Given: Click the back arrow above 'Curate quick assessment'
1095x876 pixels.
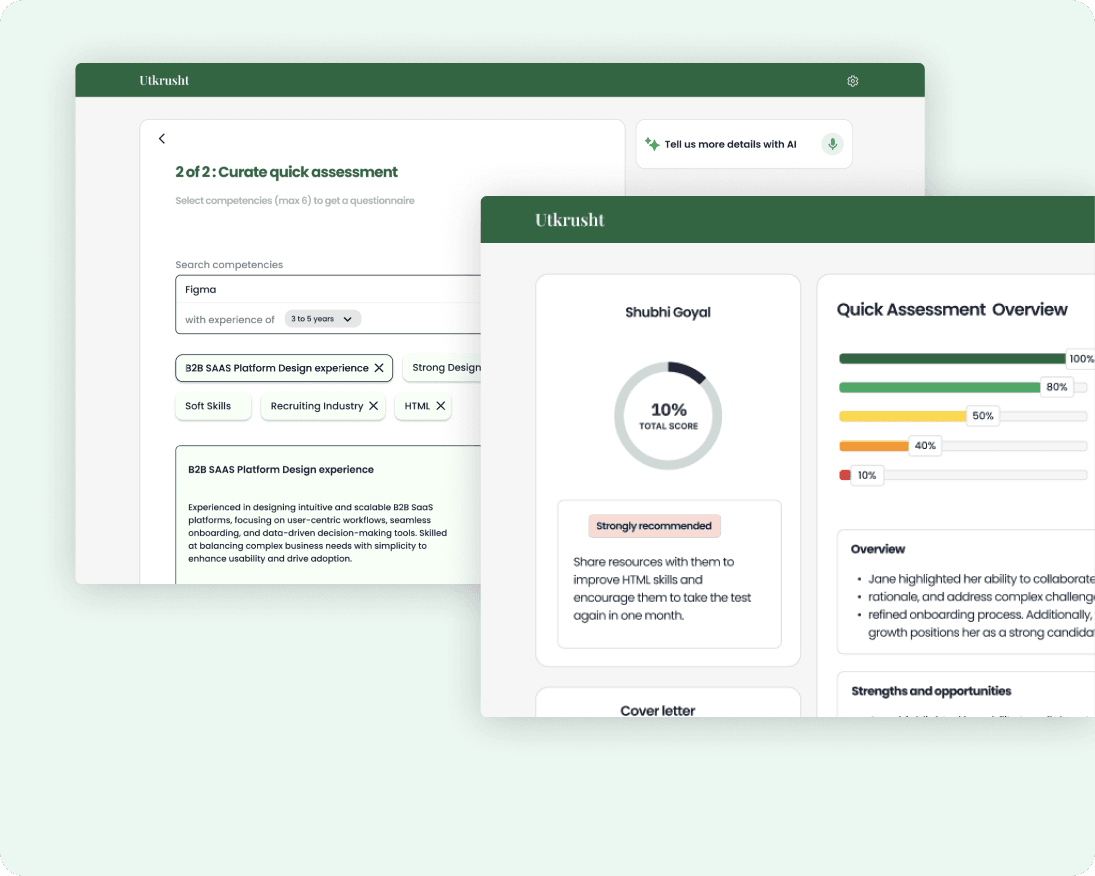Looking at the screenshot, I should click(162, 138).
